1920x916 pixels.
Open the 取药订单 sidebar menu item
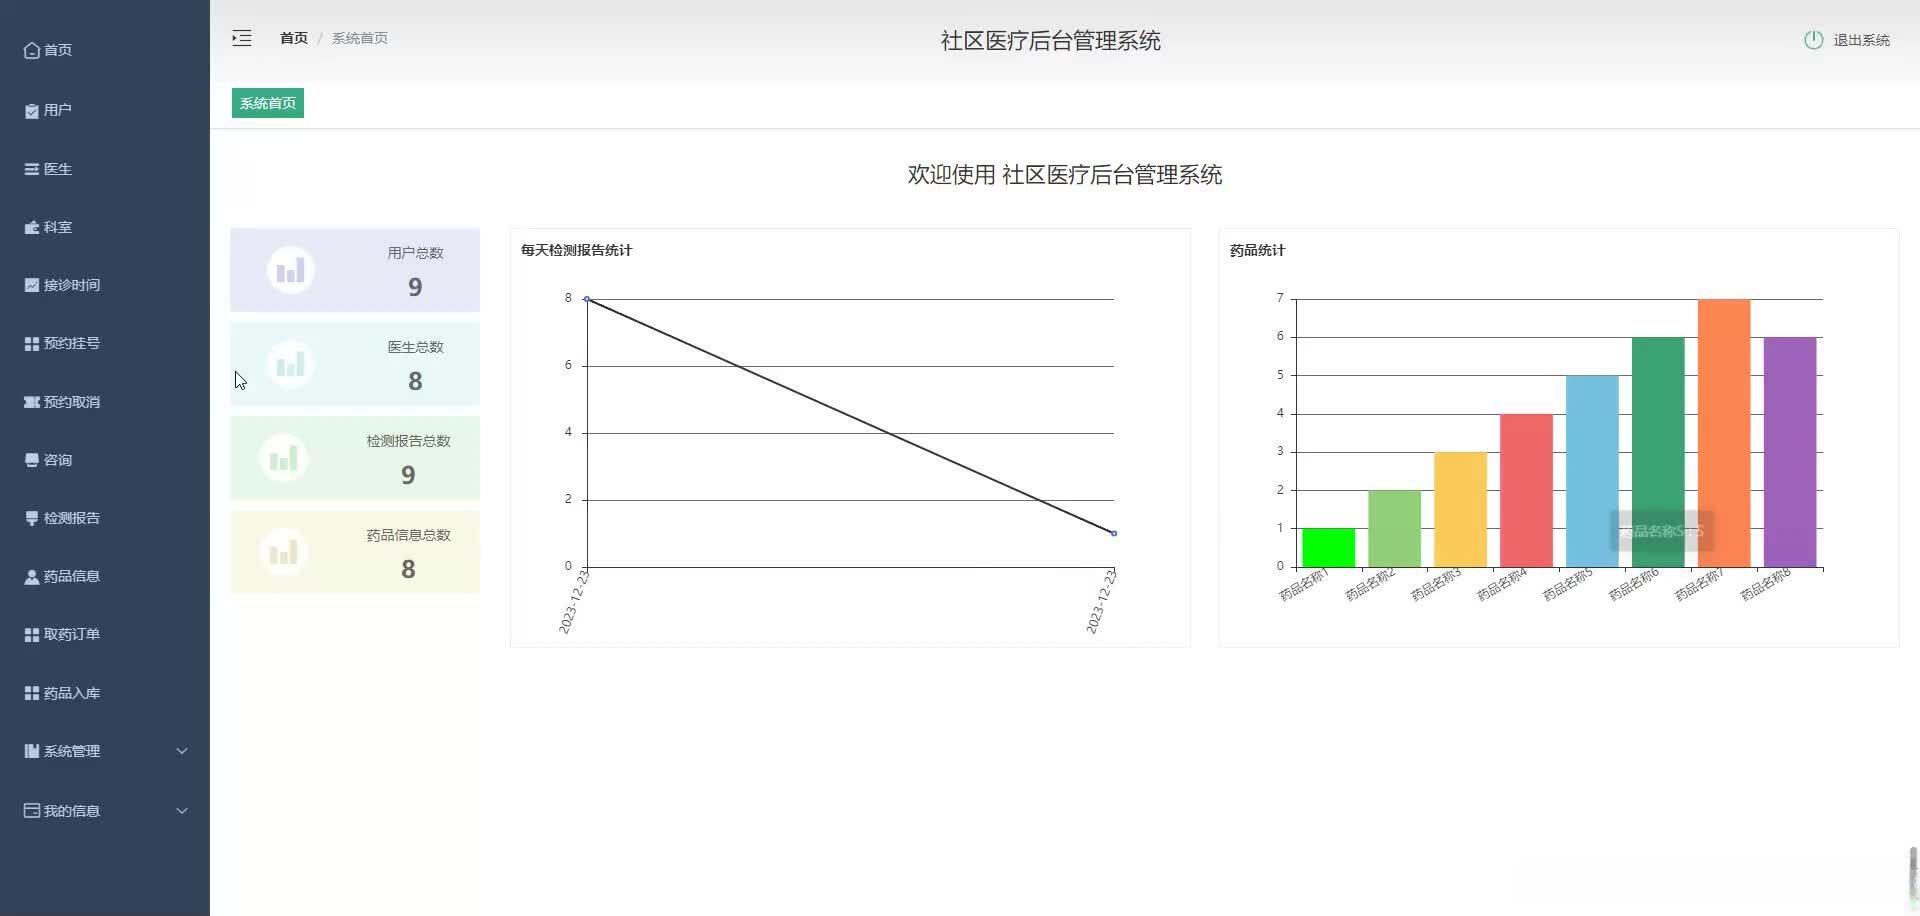[x=105, y=634]
